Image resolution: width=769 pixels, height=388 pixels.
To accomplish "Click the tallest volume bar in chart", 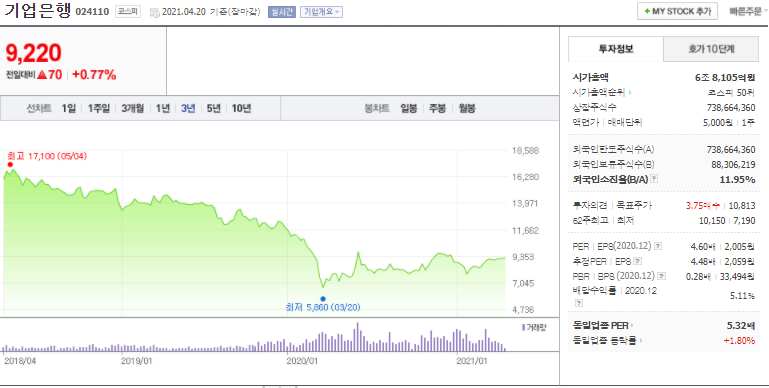I will point(358,336).
